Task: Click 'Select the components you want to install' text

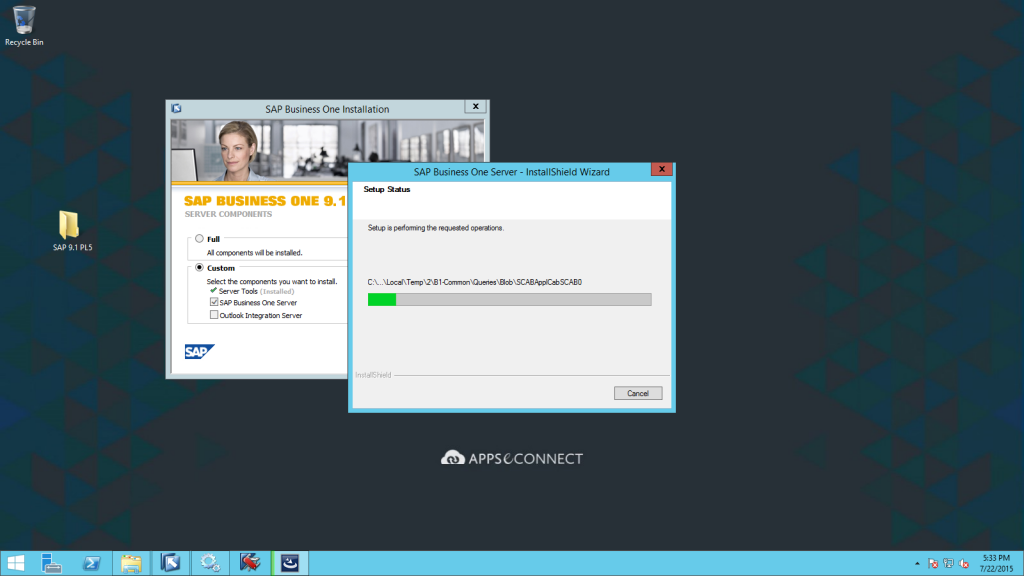Action: 272,281
